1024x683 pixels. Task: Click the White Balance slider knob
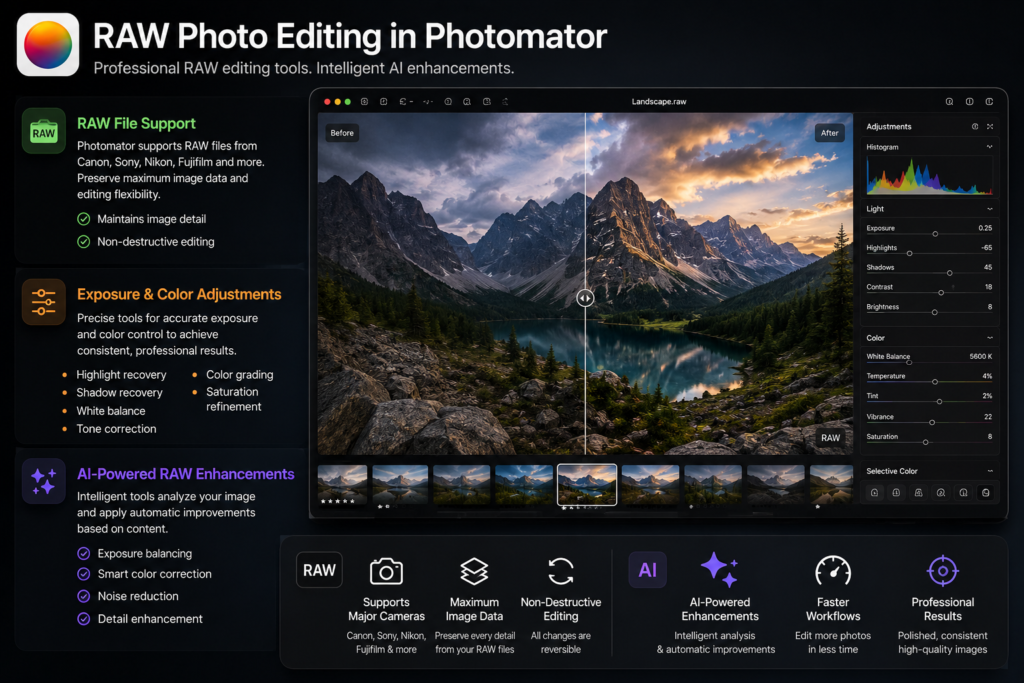[909, 362]
